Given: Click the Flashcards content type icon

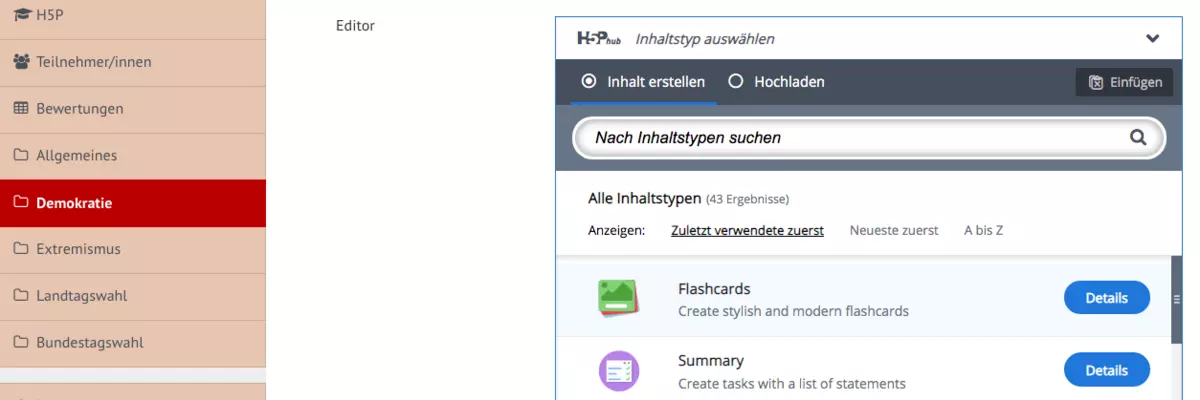Looking at the screenshot, I should [x=618, y=298].
